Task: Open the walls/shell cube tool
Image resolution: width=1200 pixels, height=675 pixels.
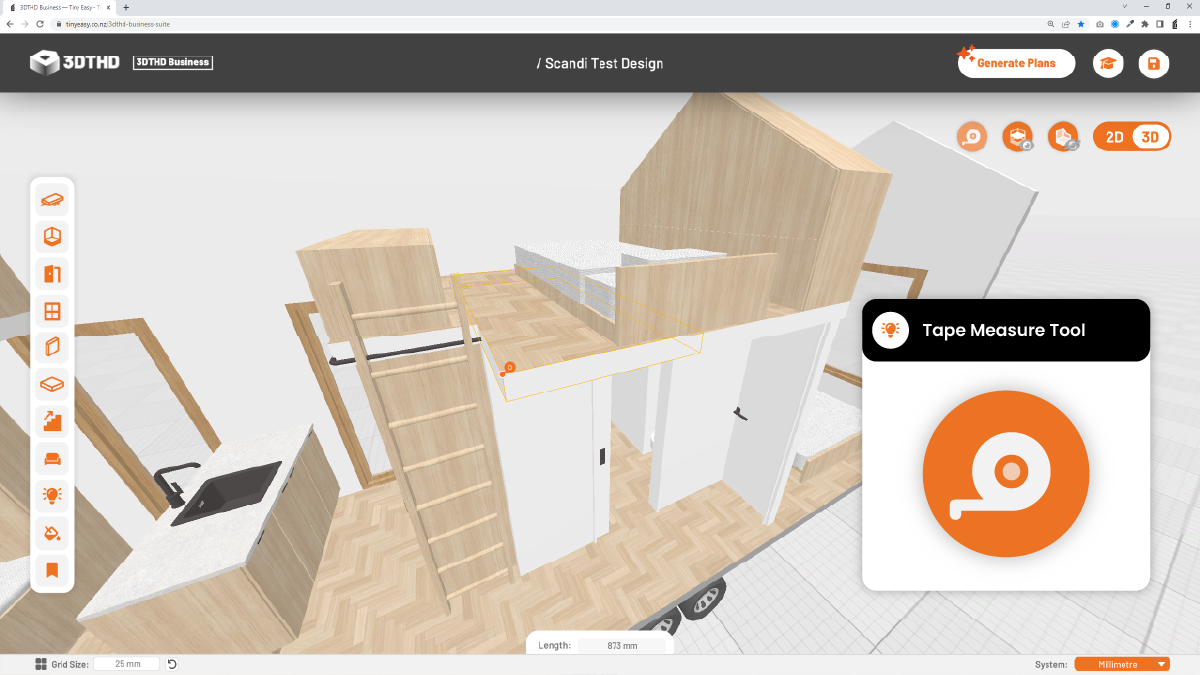Action: click(52, 237)
